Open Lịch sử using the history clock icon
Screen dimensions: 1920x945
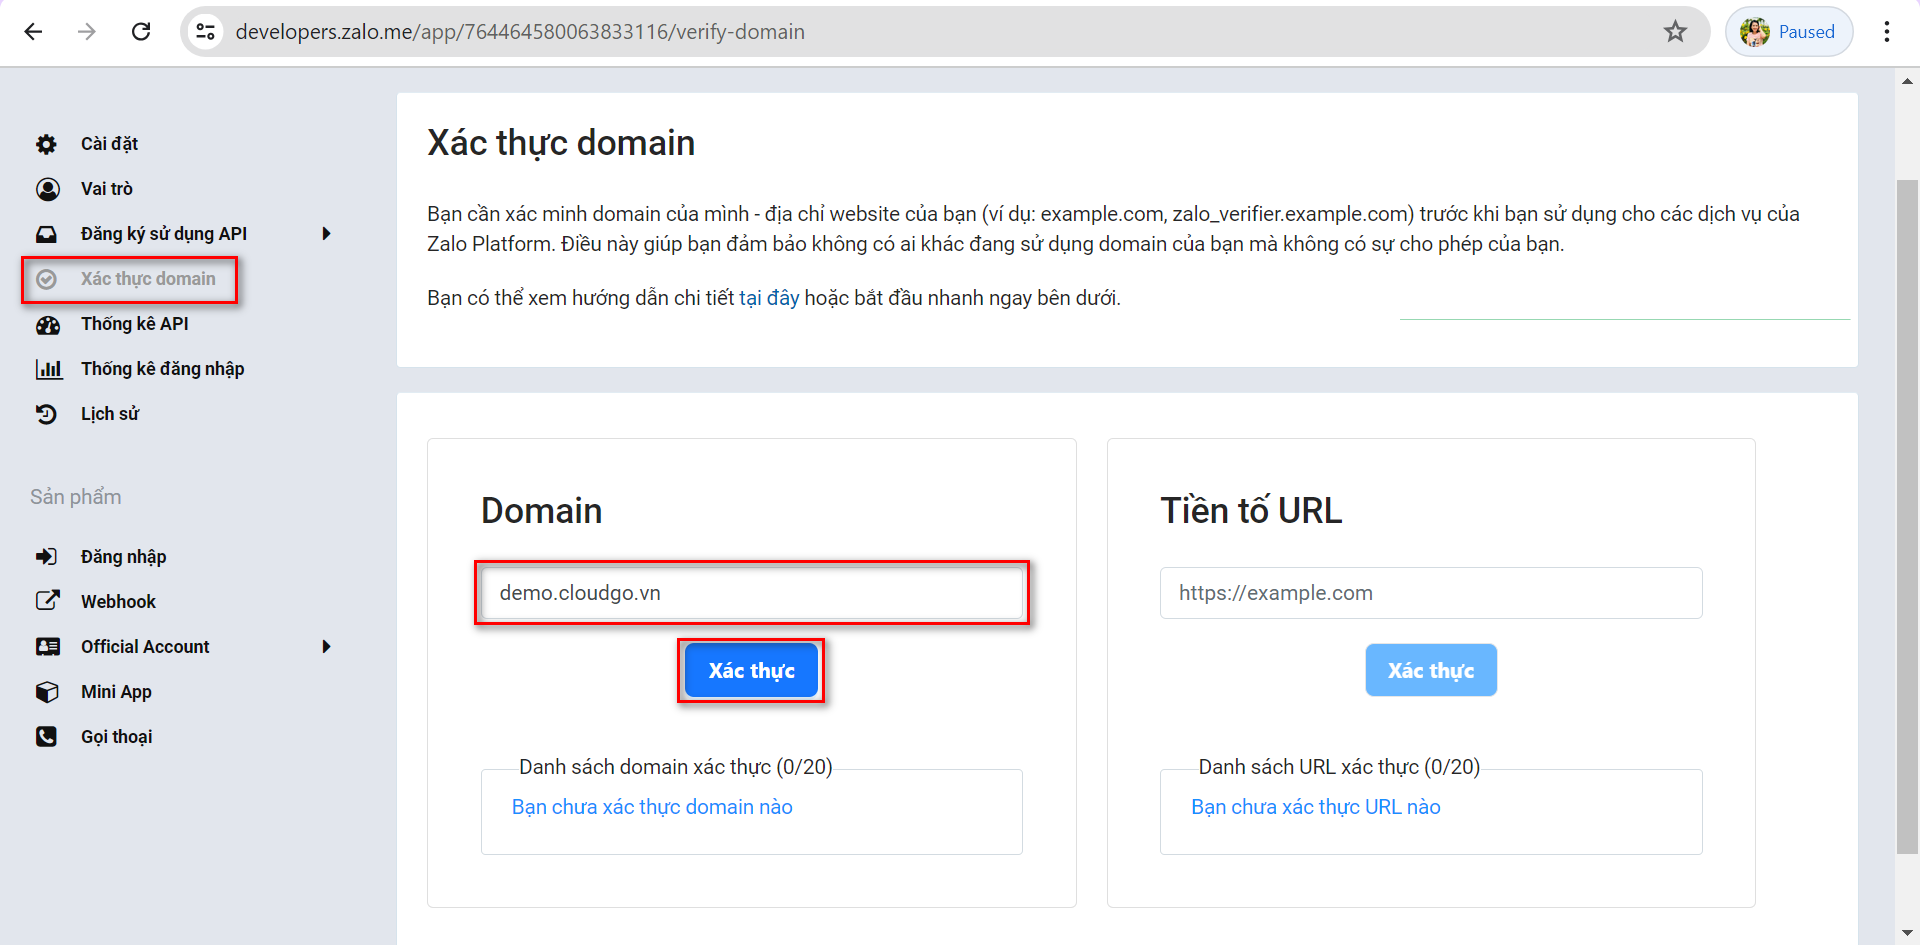point(47,413)
